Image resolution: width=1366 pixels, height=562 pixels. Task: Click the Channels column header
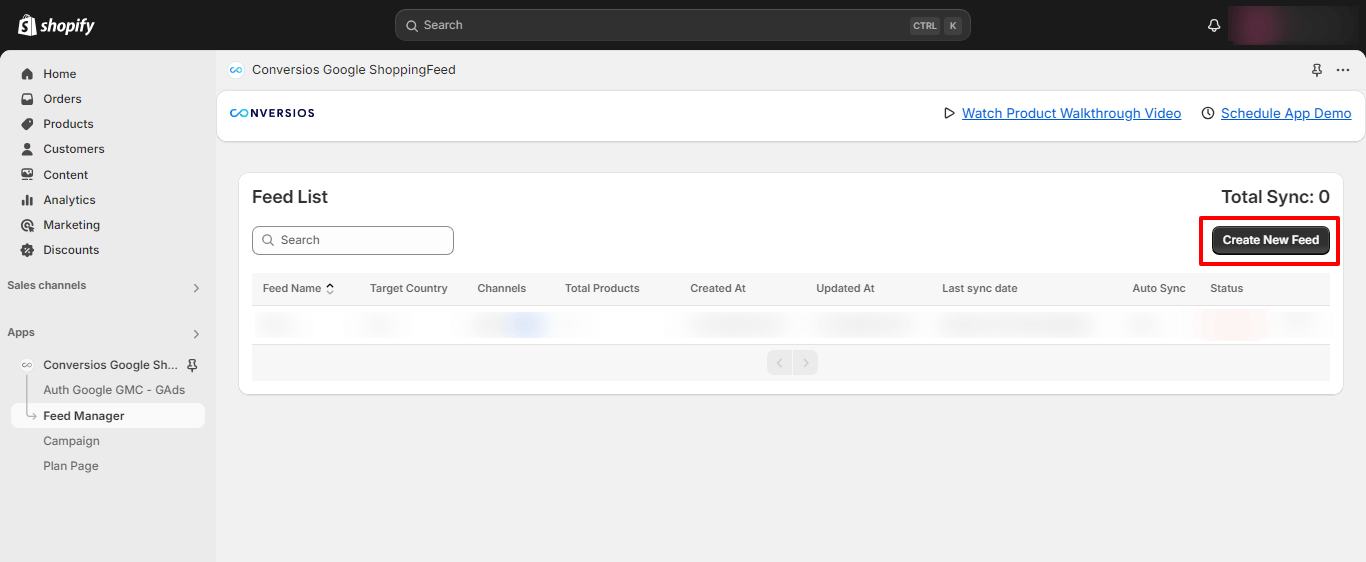502,288
